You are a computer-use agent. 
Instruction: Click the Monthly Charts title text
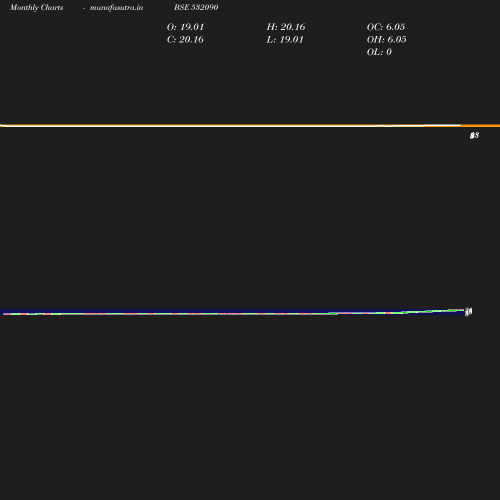36,8
